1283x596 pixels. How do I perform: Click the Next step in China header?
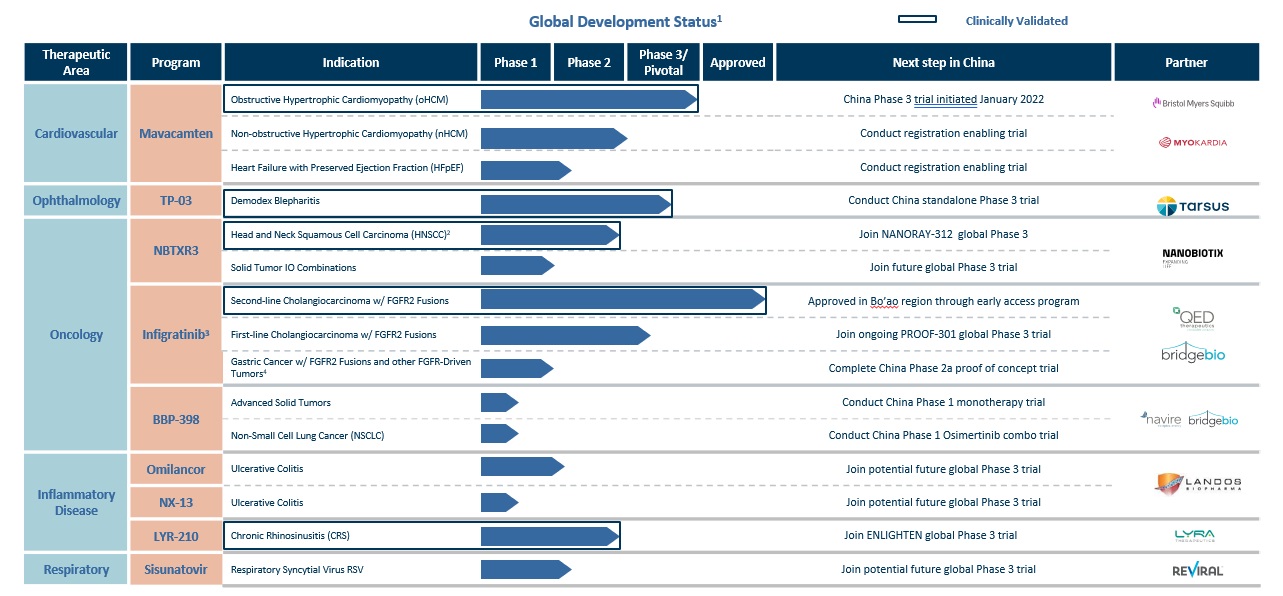coord(943,62)
